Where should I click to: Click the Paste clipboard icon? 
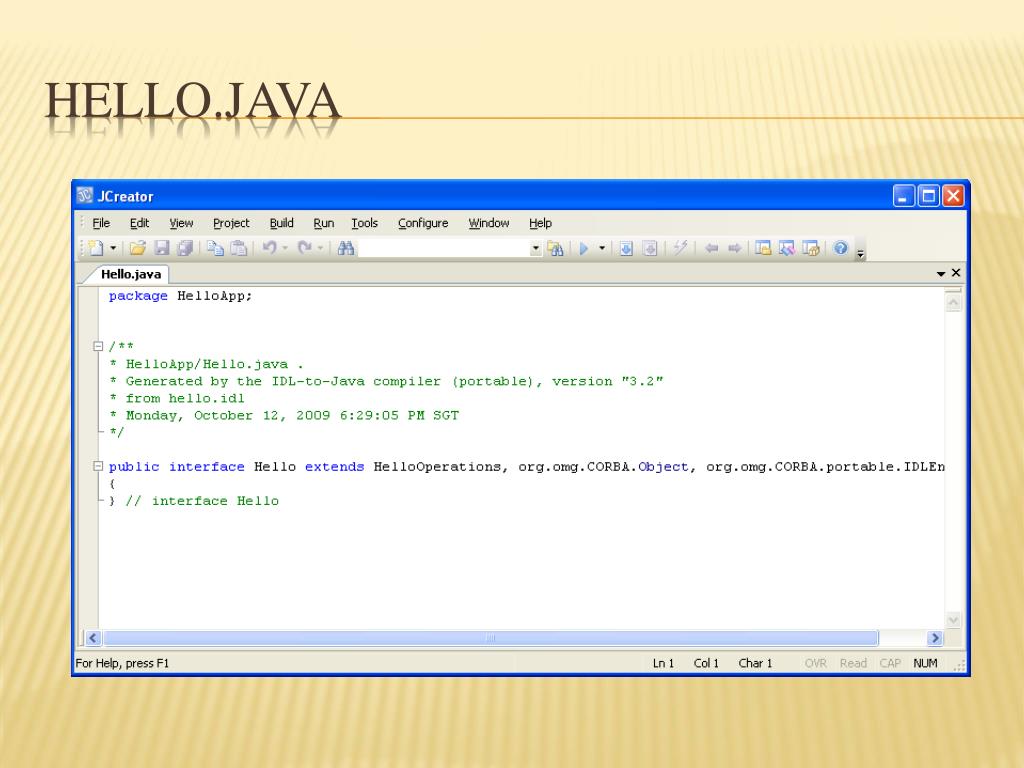tap(239, 248)
